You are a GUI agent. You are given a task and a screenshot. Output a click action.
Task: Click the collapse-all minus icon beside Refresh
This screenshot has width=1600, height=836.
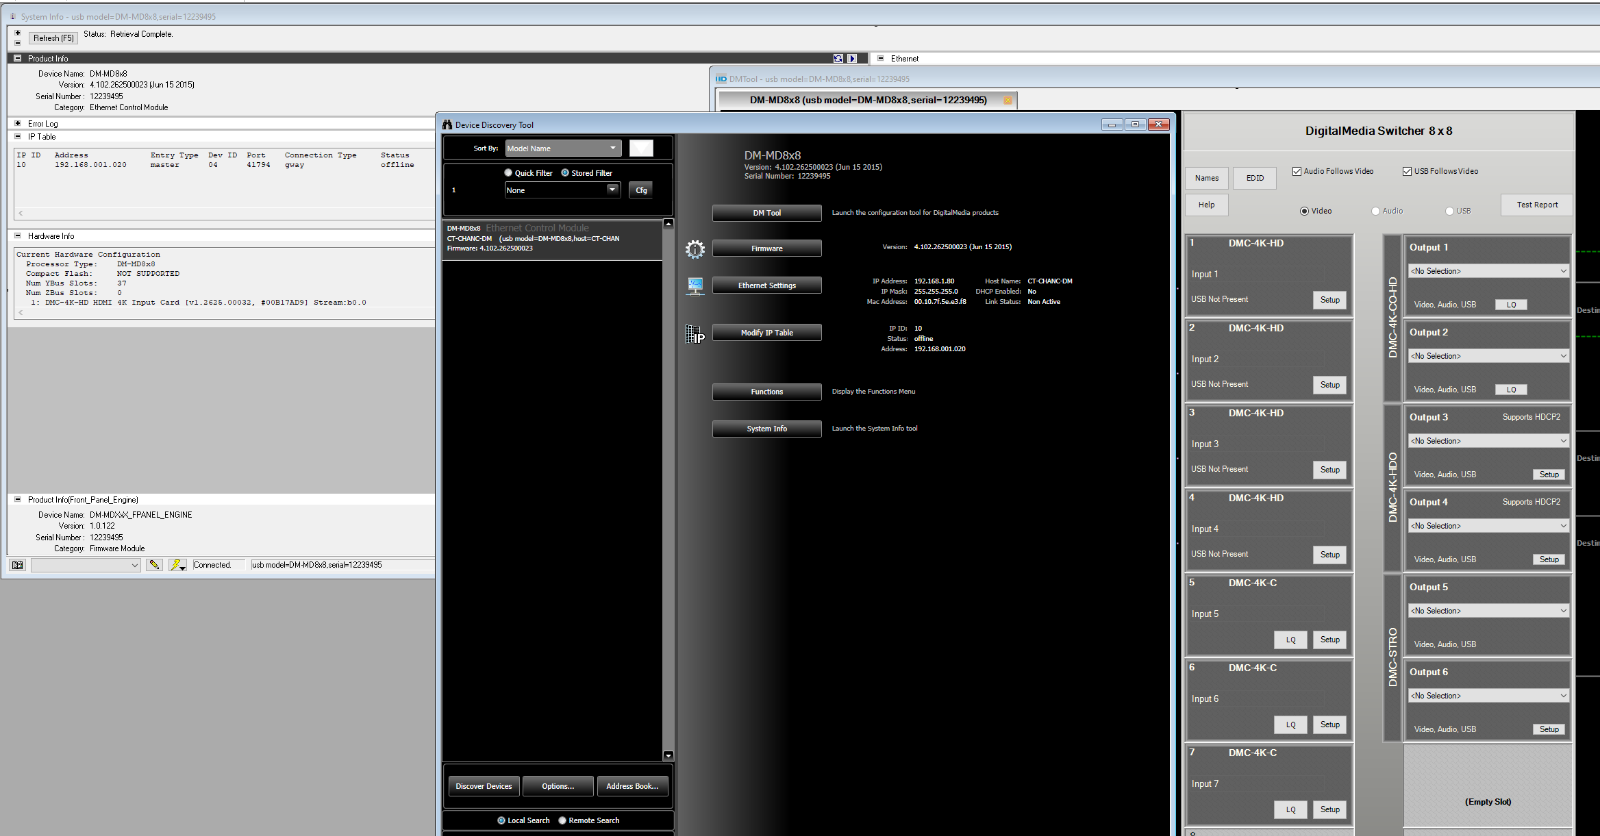click(17, 42)
